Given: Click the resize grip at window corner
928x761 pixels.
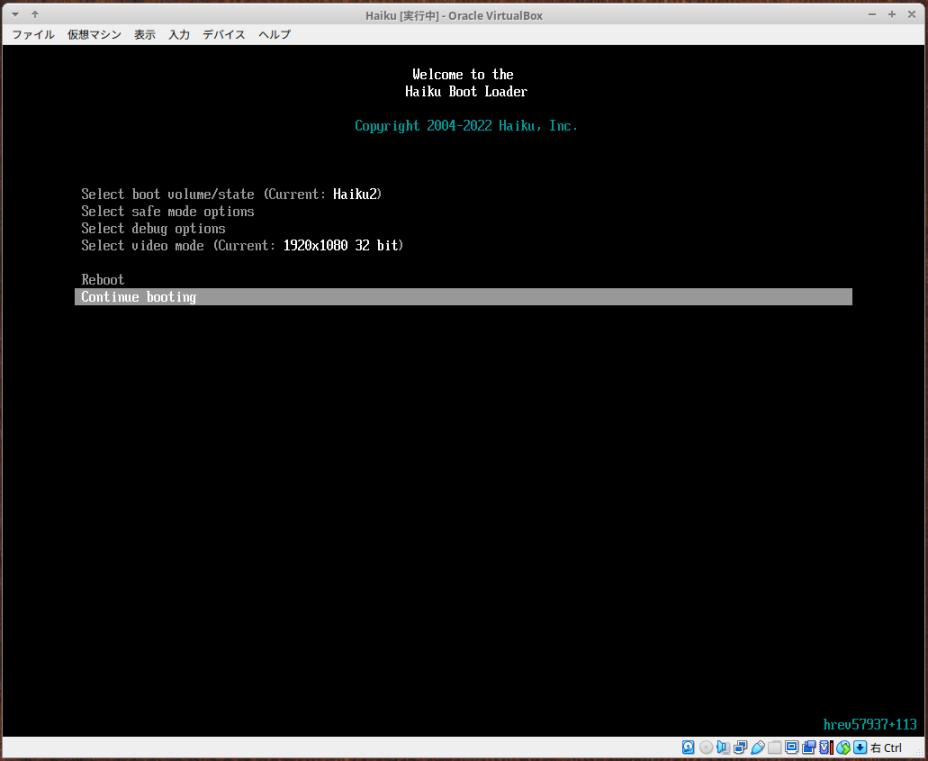Looking at the screenshot, I should (x=920, y=753).
